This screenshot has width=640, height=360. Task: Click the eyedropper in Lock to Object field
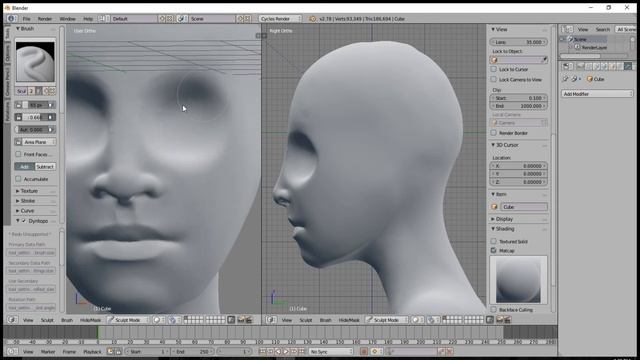pyautogui.click(x=544, y=60)
